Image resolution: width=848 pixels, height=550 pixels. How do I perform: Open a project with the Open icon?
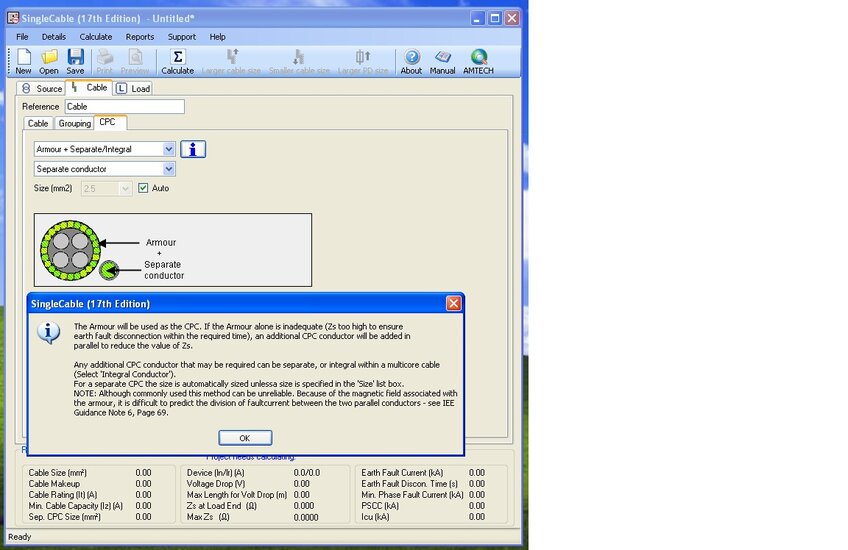(49, 61)
